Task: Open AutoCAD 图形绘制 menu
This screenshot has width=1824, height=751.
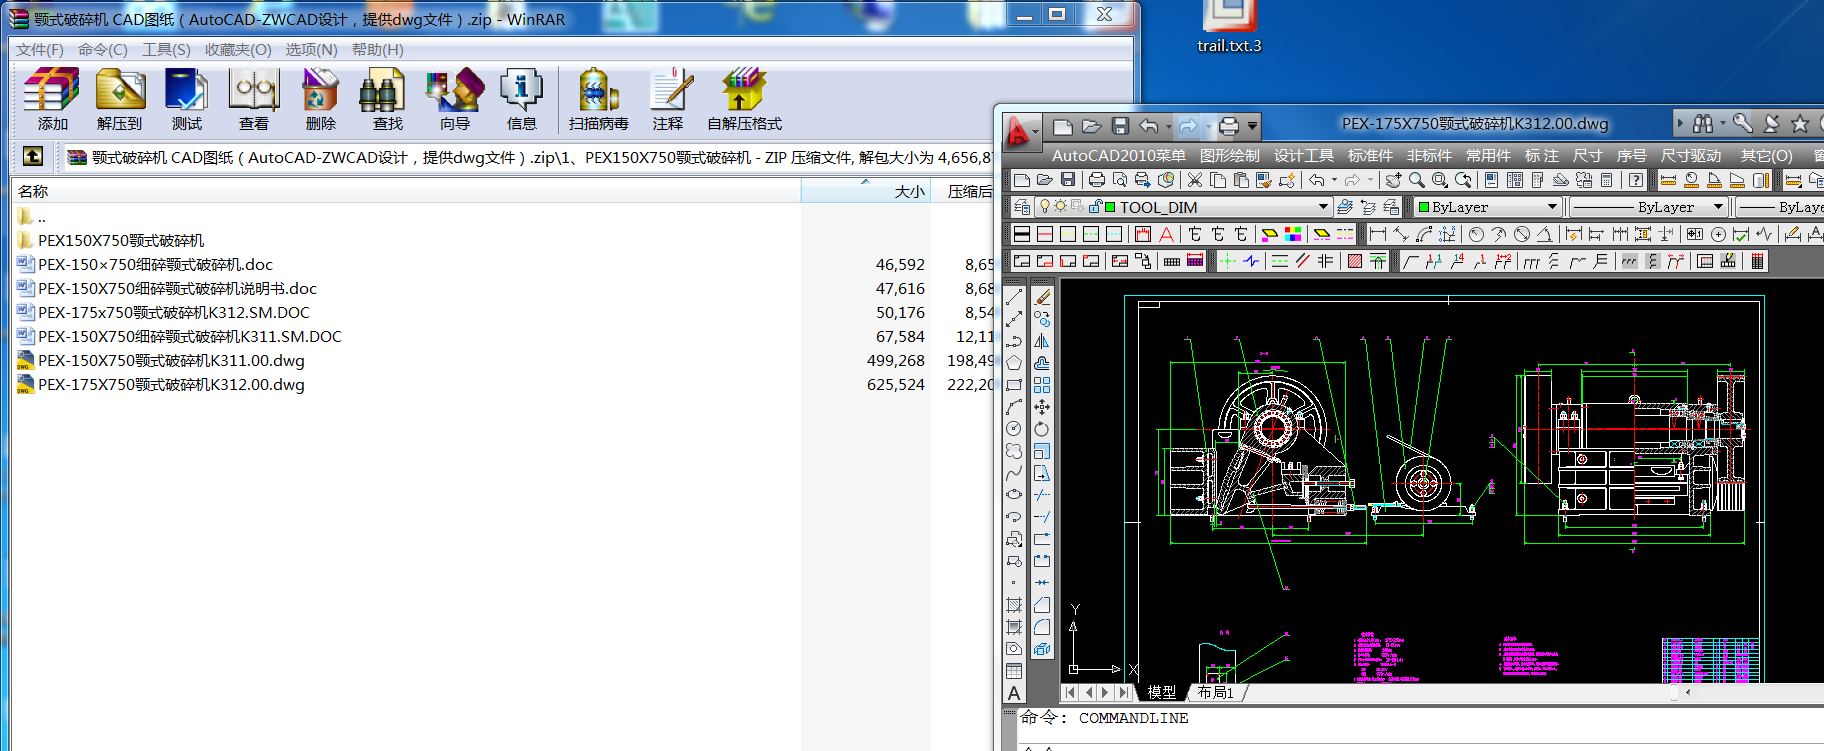Action: (x=1229, y=155)
